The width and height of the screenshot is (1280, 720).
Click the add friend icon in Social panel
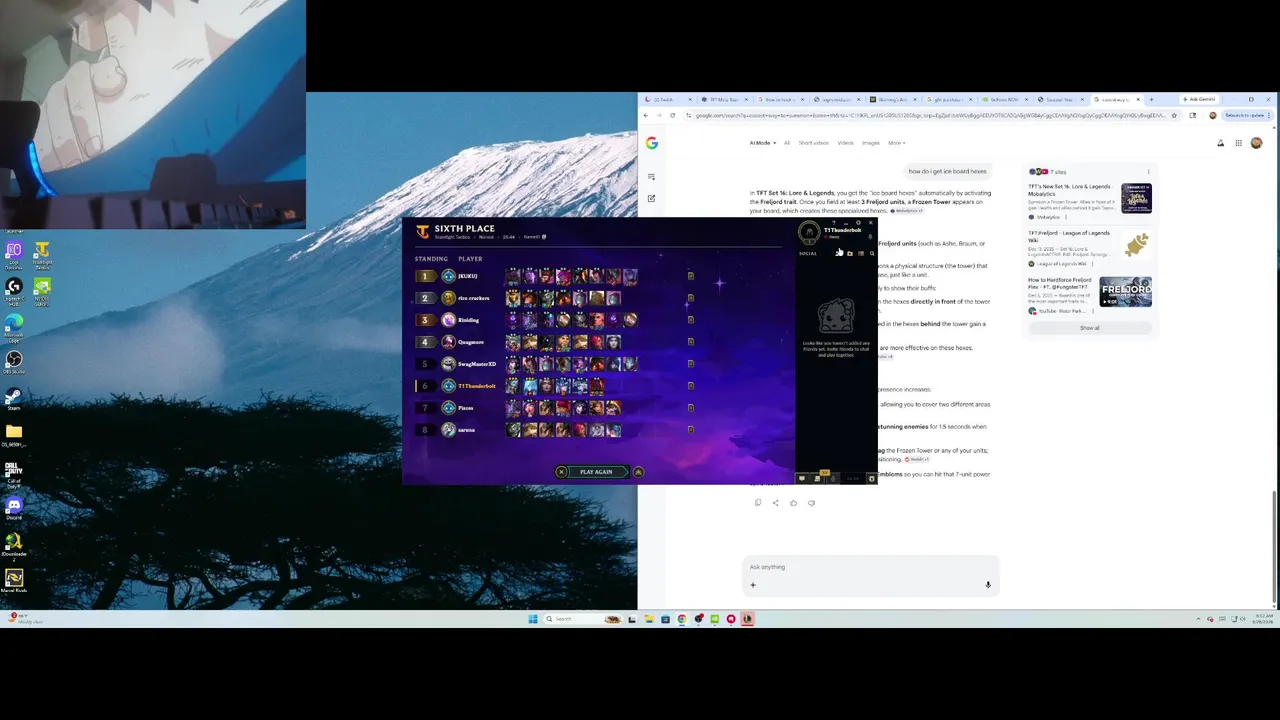839,253
